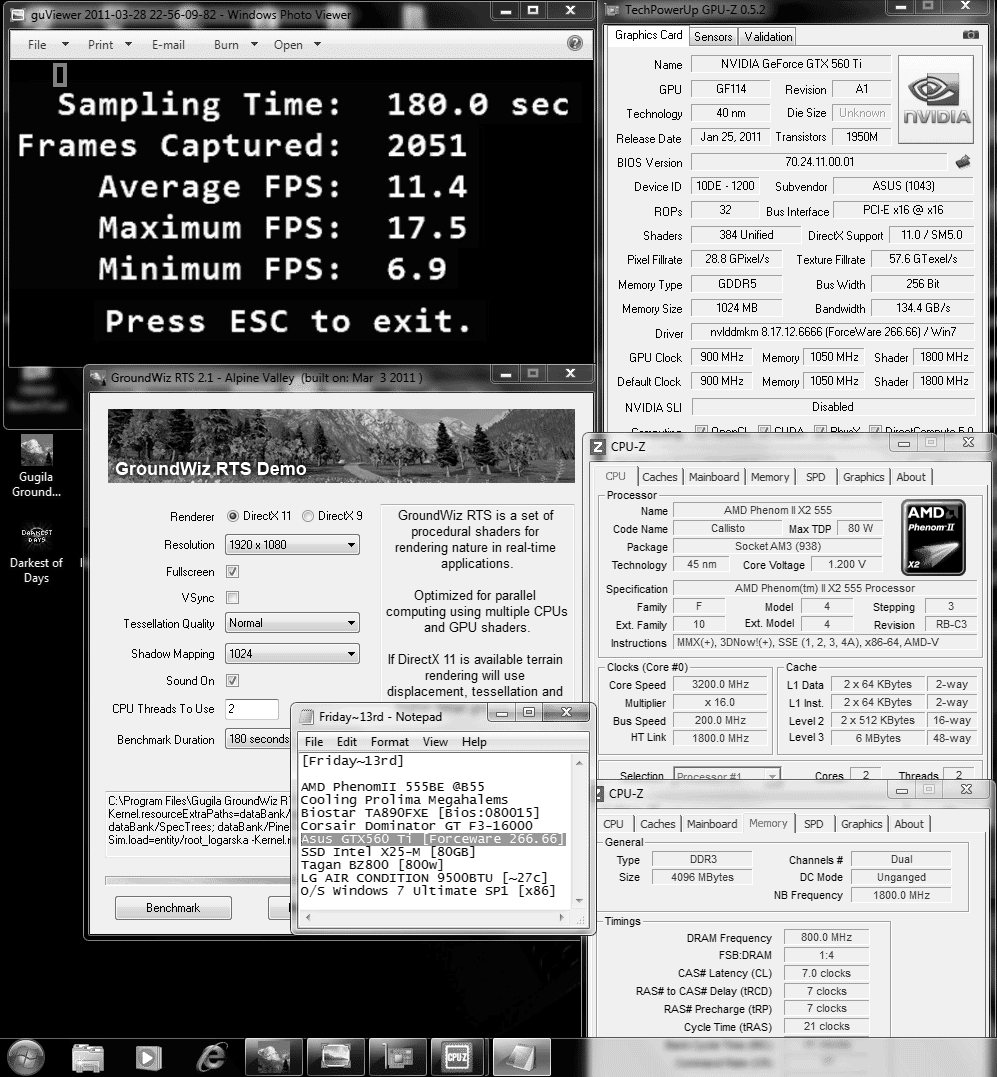Viewport: 997px width, 1077px height.
Task: Toggle the Sound On checkbox
Action: pos(233,681)
